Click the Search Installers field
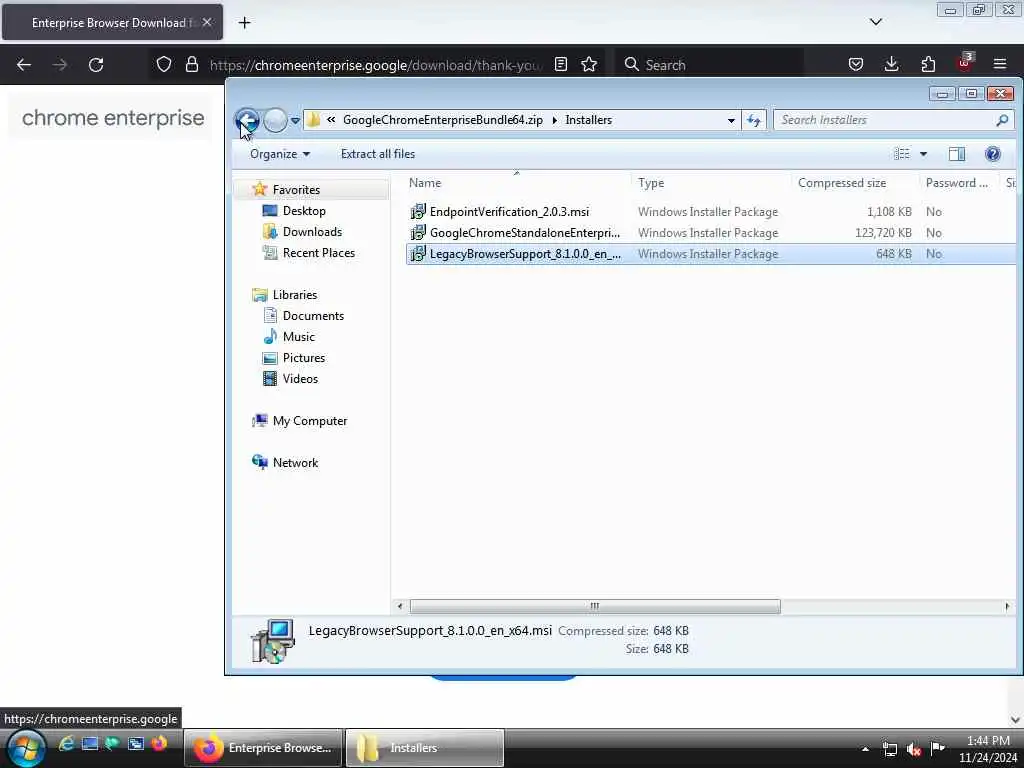 pyautogui.click(x=885, y=120)
